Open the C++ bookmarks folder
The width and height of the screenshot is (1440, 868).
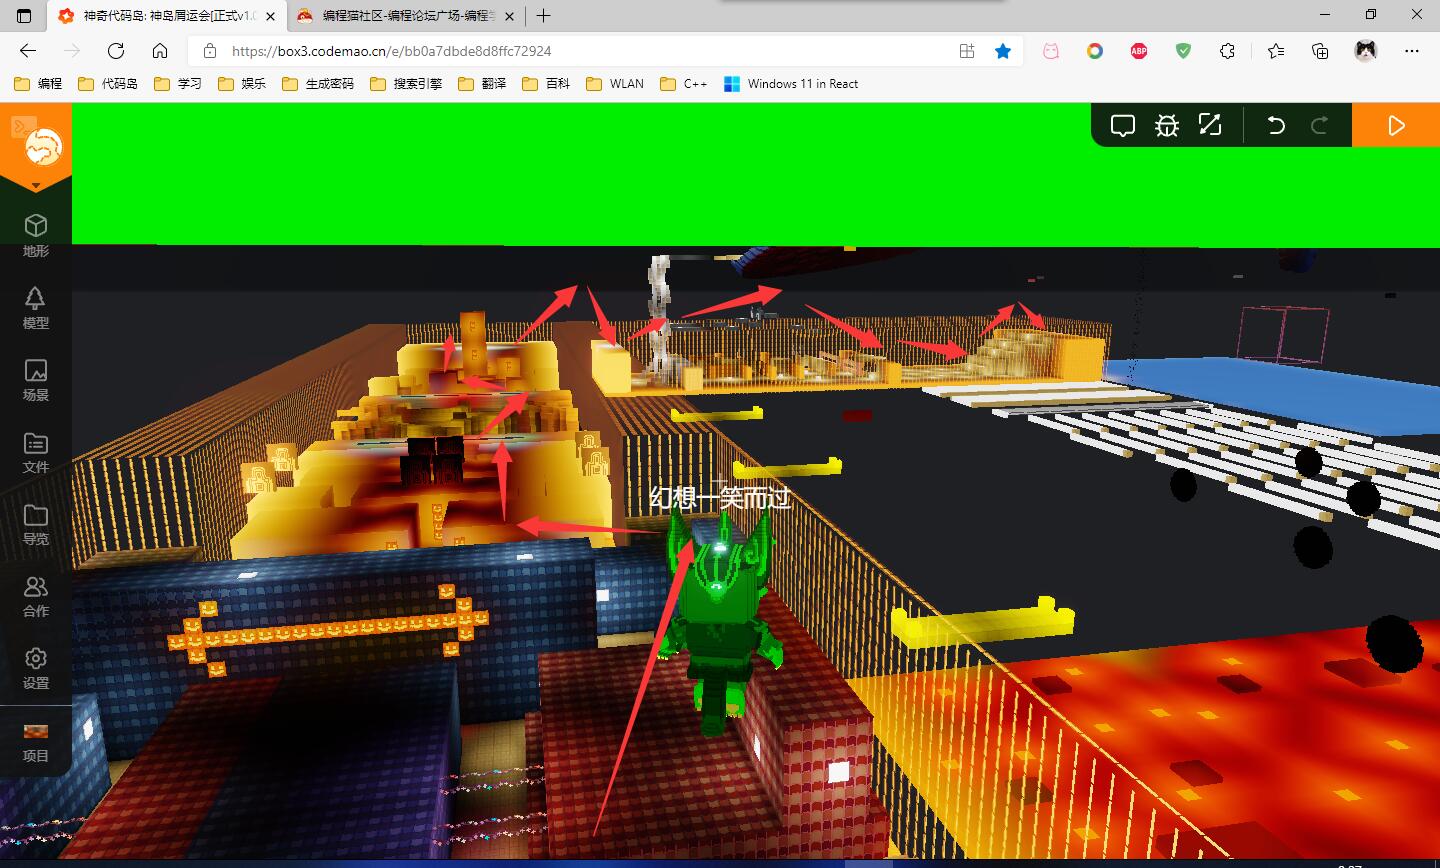pyautogui.click(x=684, y=84)
